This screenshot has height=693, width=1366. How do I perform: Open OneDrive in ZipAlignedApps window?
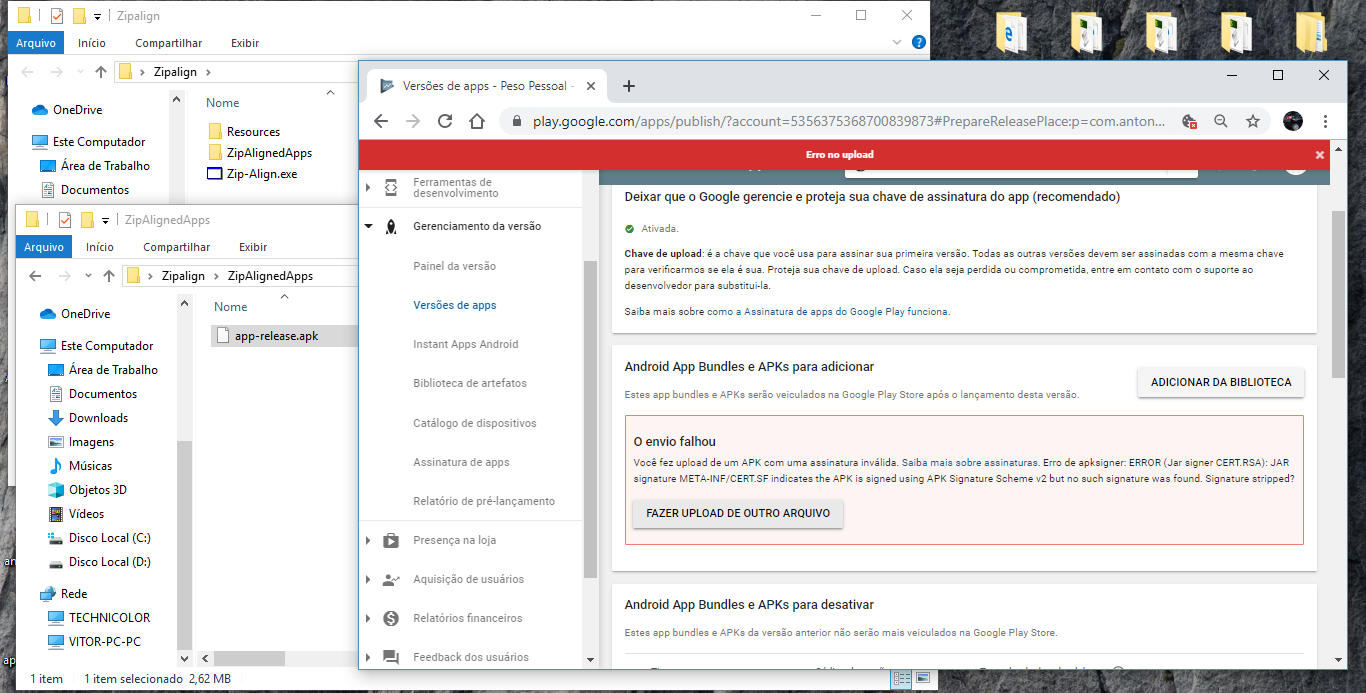click(85, 314)
